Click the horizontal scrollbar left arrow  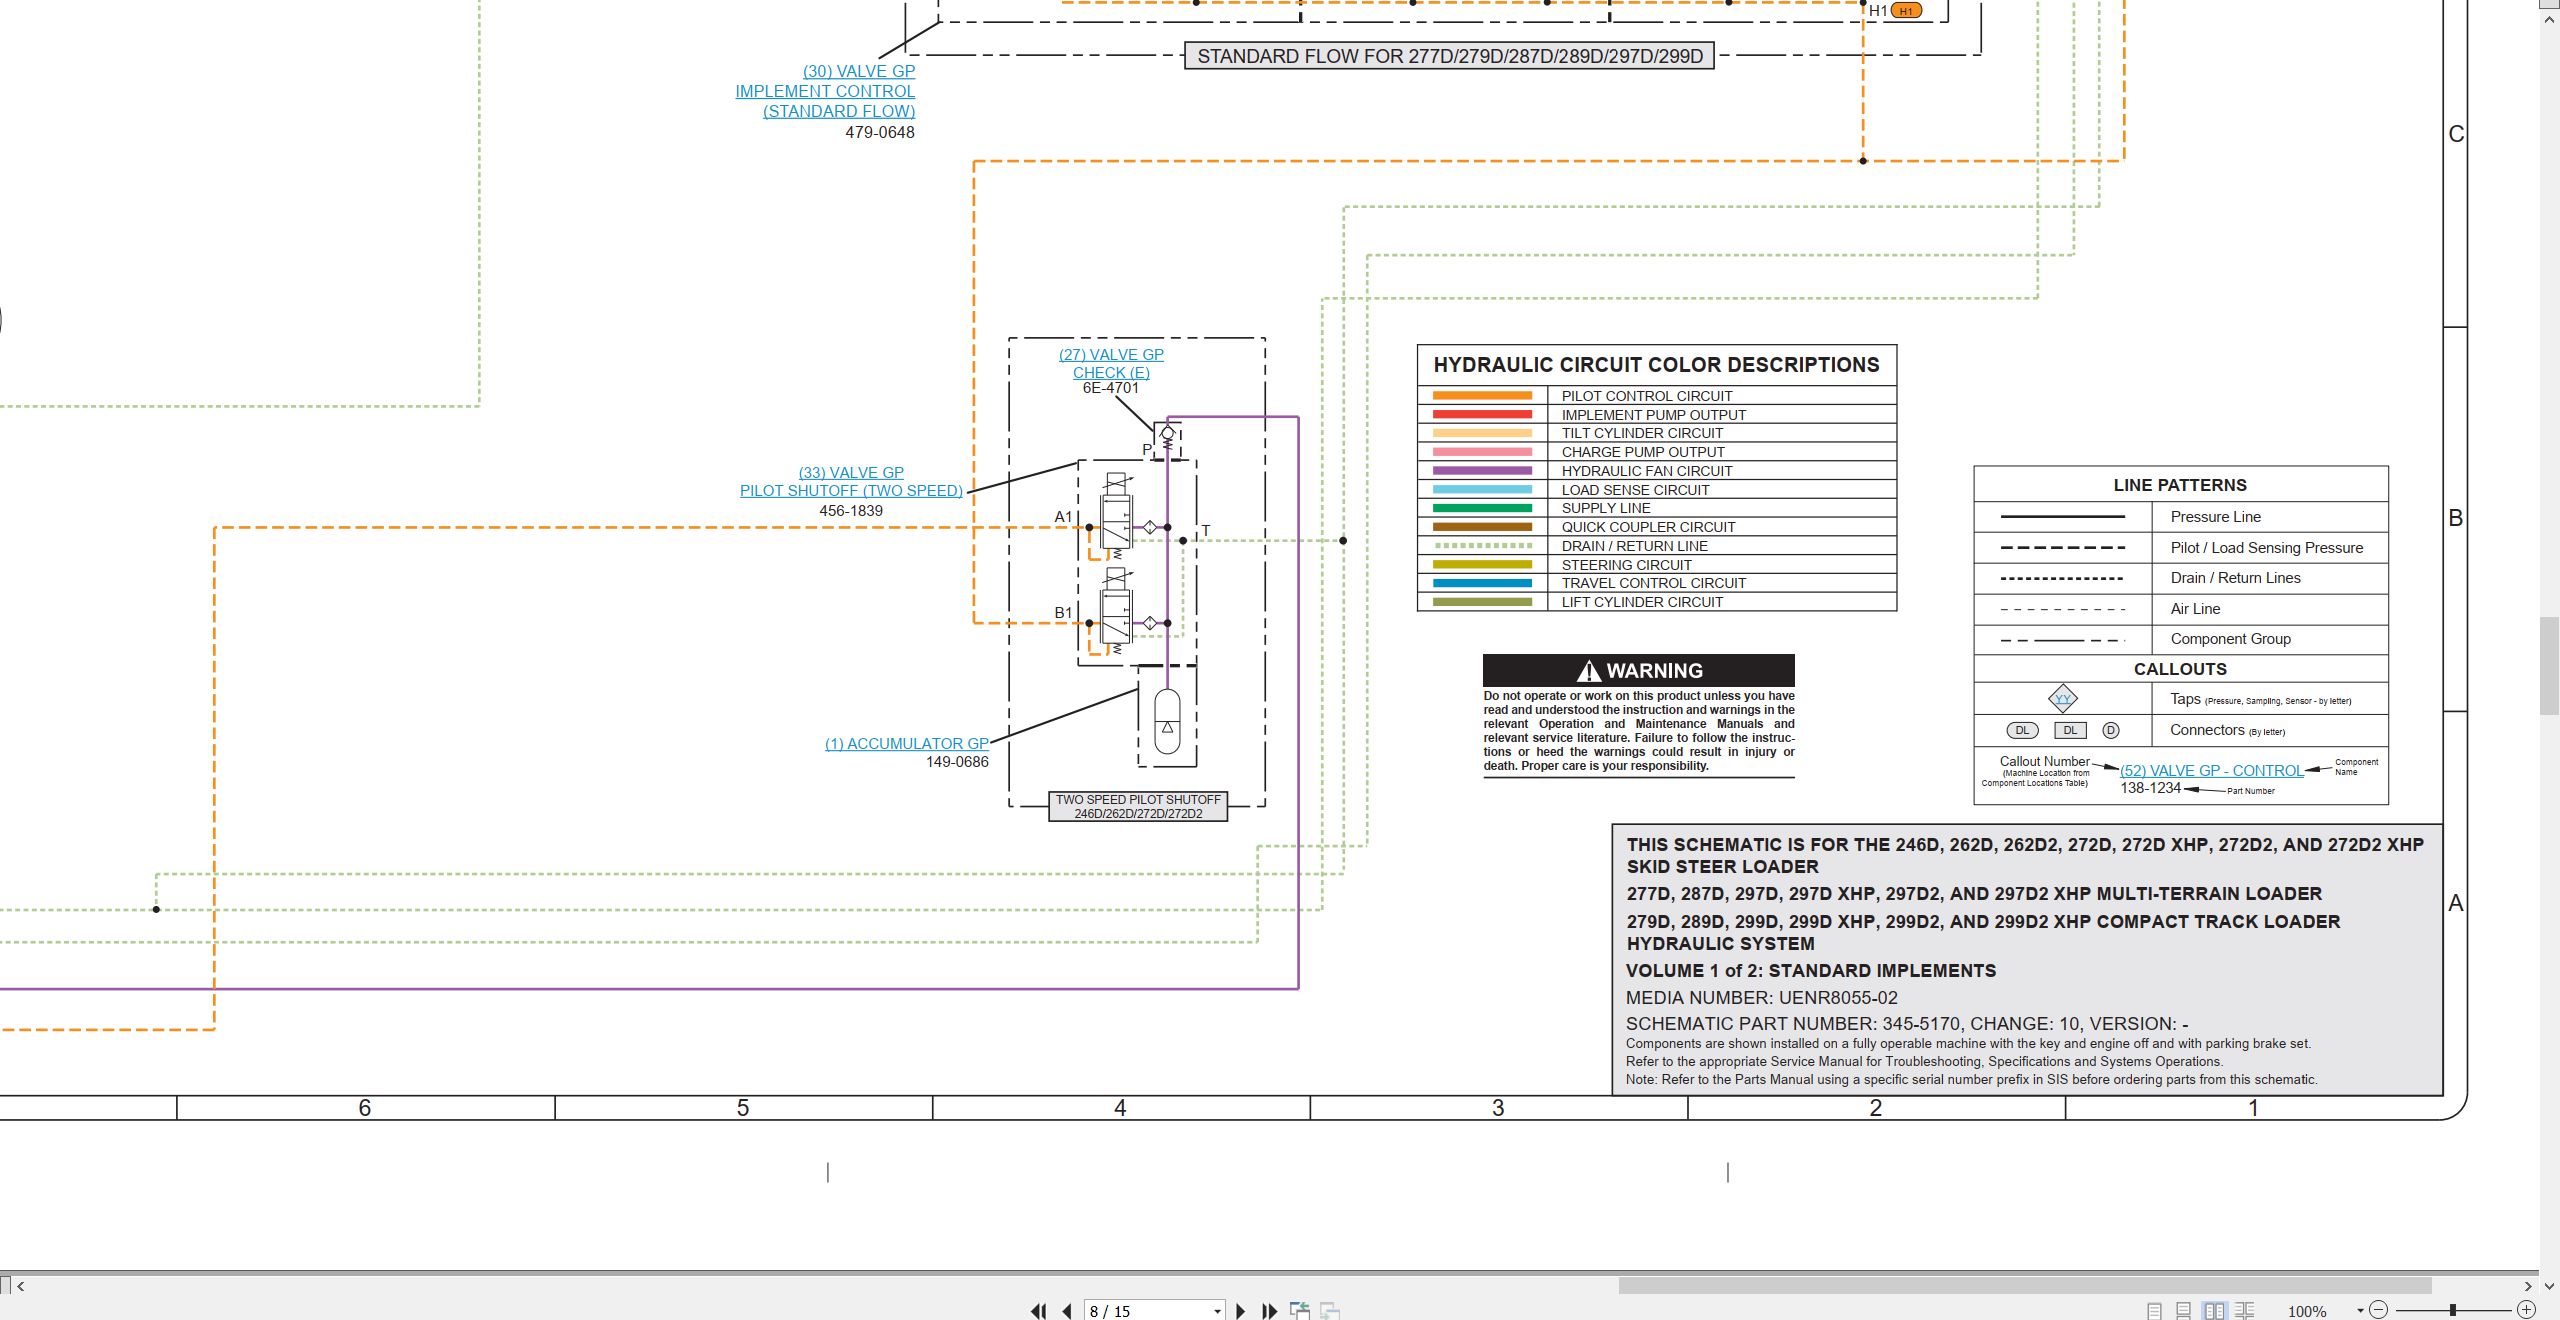click(21, 1286)
